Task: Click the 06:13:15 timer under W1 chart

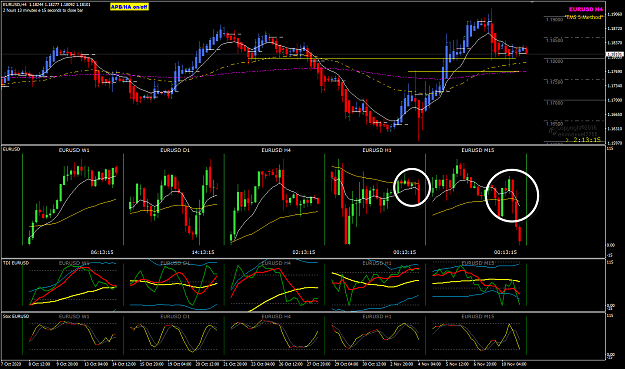Action: 102,252
